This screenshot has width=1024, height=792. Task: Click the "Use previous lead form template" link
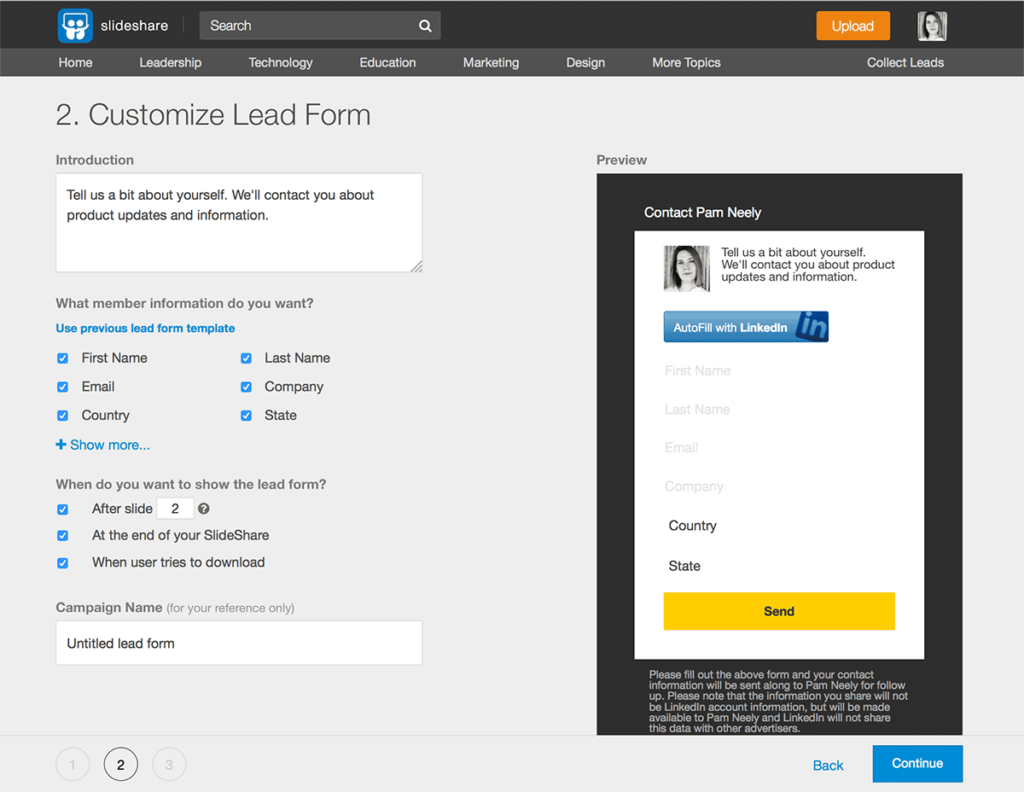pos(145,327)
